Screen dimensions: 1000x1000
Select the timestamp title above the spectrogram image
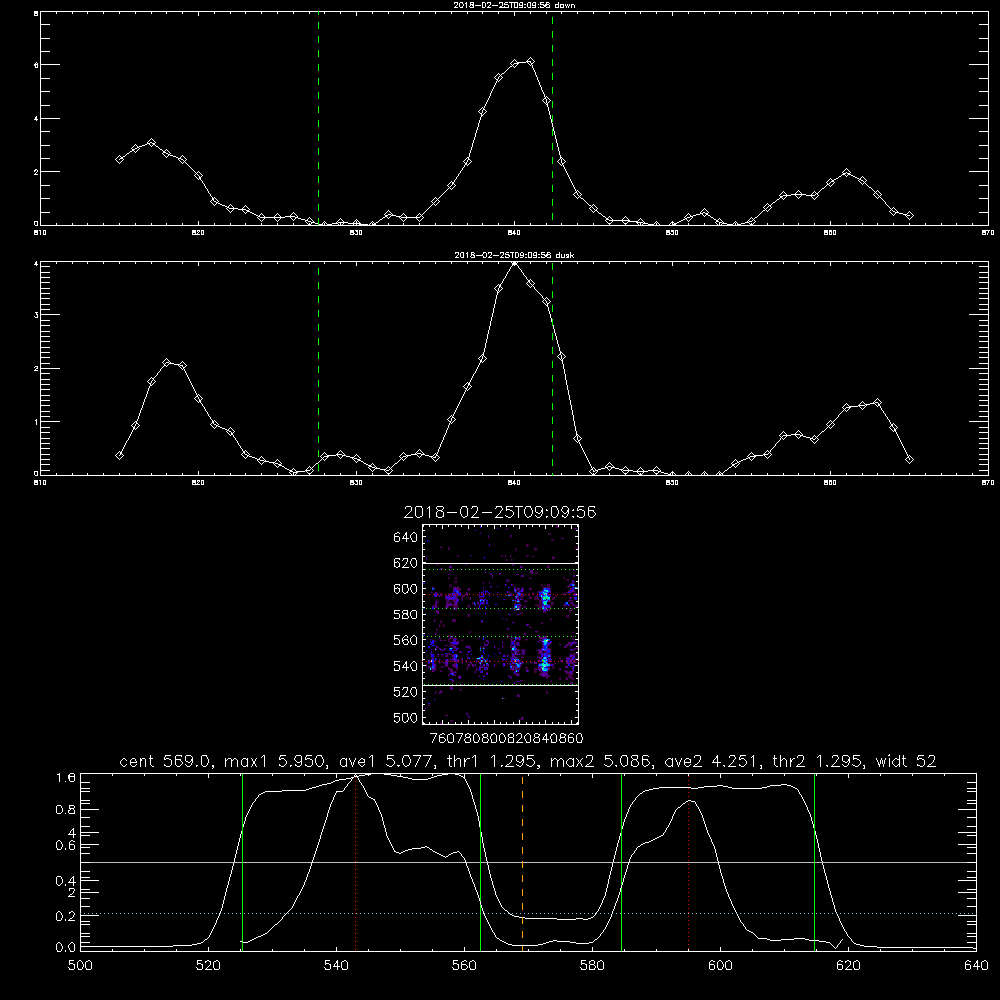coord(500,512)
